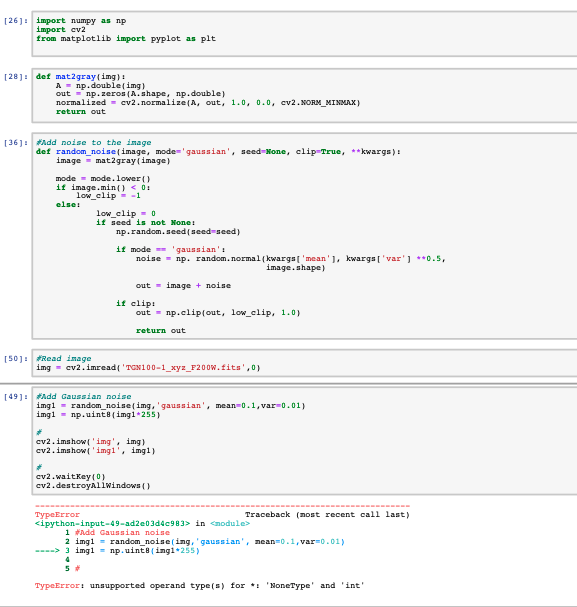This screenshot has height=607, width=577.
Task: Place cursor at 'return out' in random_noise
Action: (x=161, y=331)
